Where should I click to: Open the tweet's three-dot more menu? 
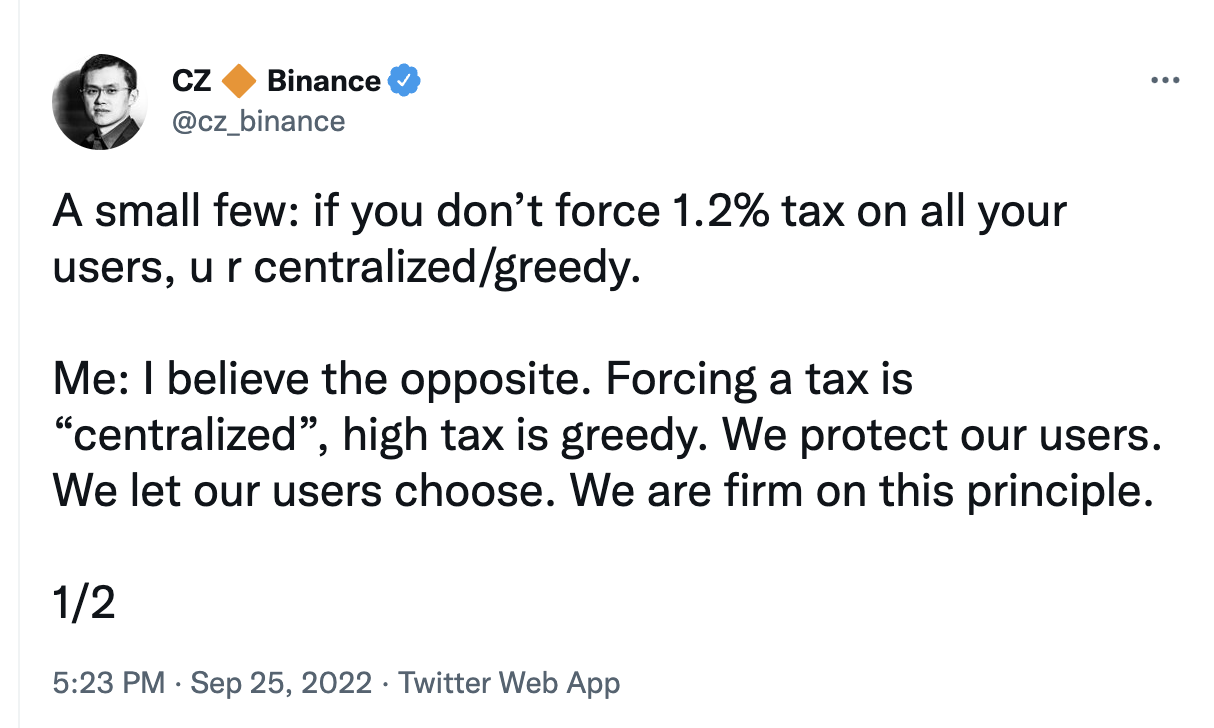1166,81
